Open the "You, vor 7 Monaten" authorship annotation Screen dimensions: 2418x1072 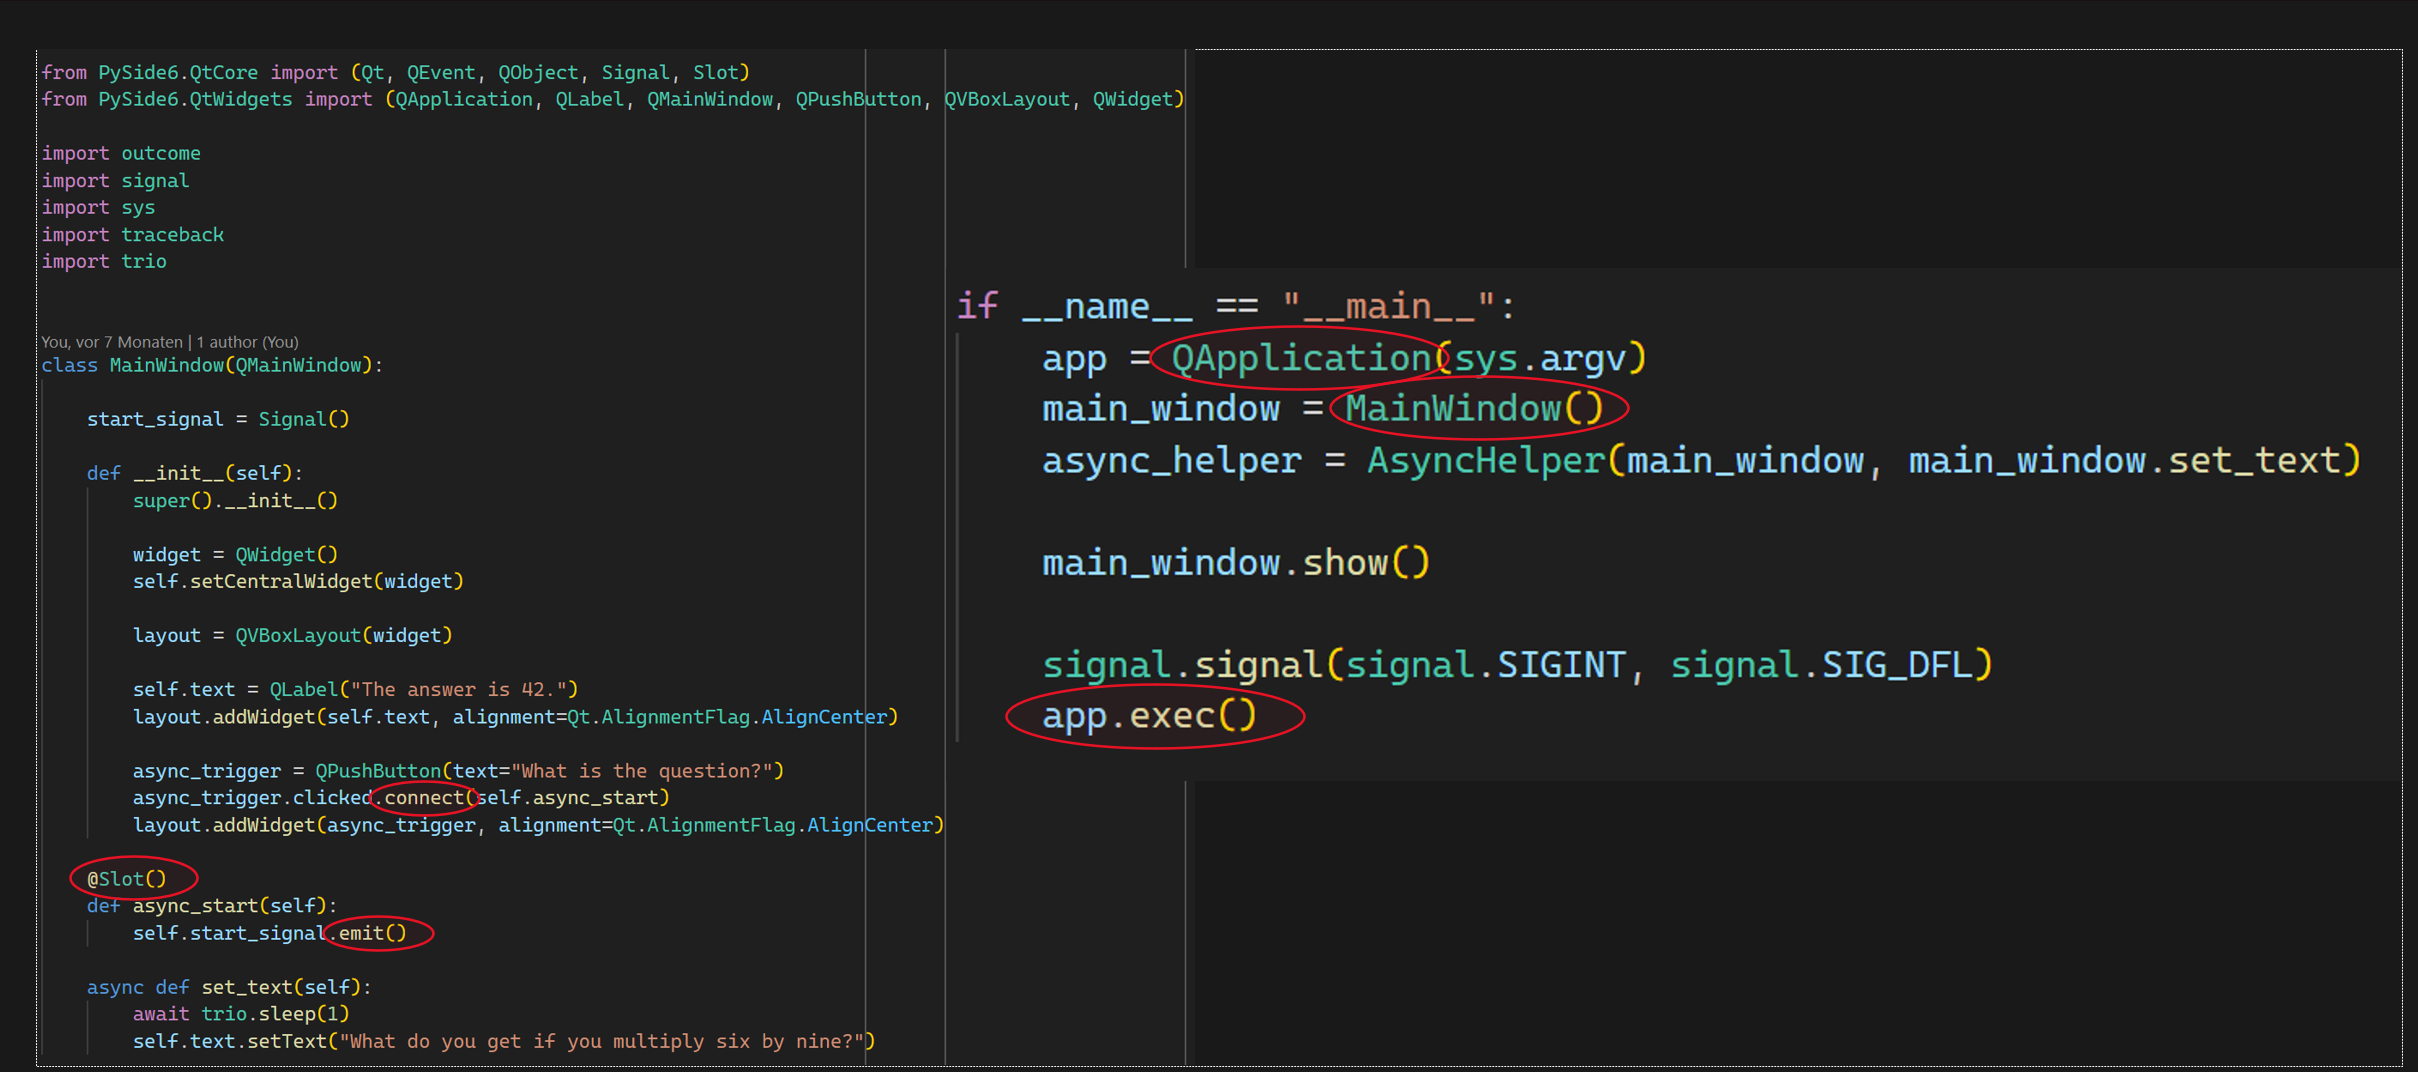170,342
